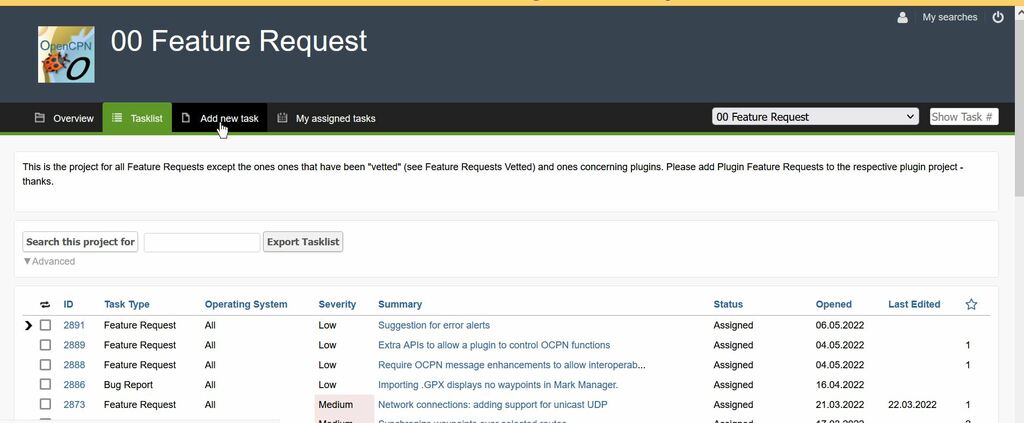Click the arrow marker beside task 2891

click(x=28, y=325)
